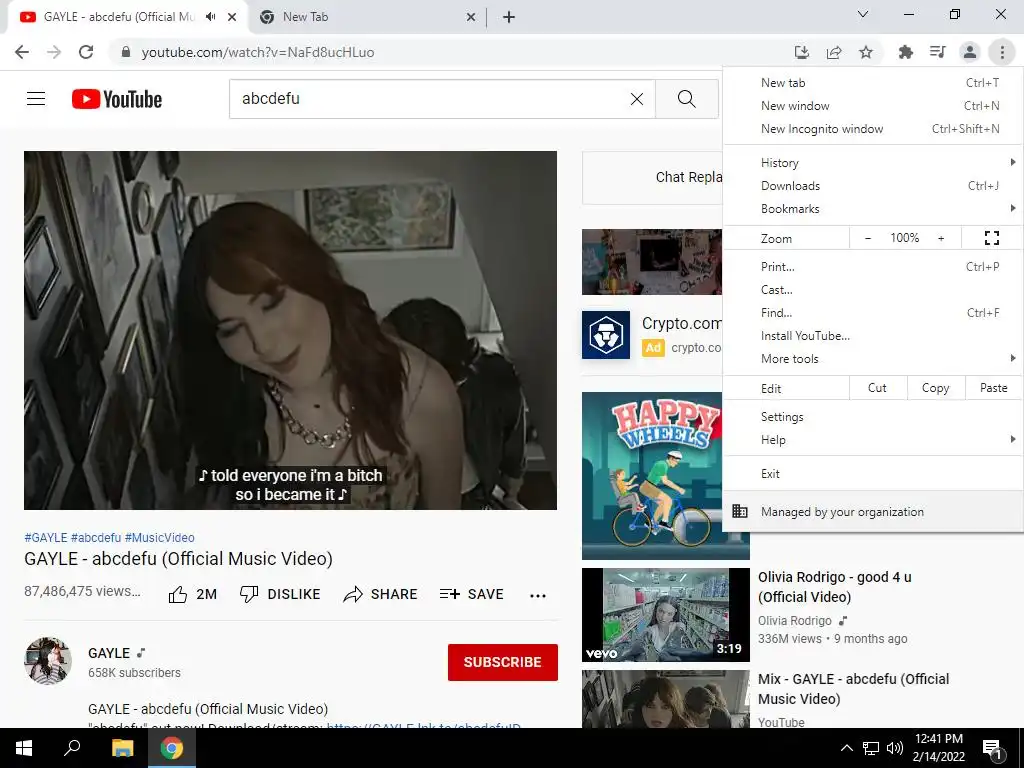Viewport: 1024px width, 768px height.
Task: Go back to the previous page
Action: pos(22,52)
